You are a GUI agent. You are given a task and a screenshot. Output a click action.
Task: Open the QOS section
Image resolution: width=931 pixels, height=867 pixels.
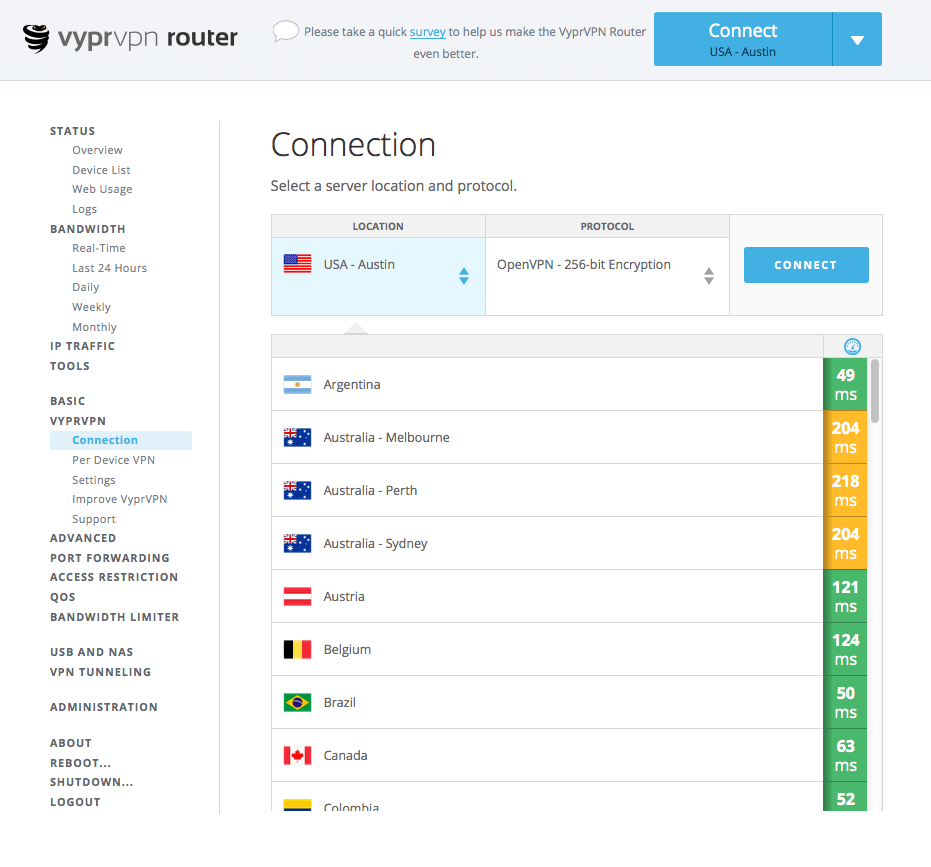pos(62,597)
